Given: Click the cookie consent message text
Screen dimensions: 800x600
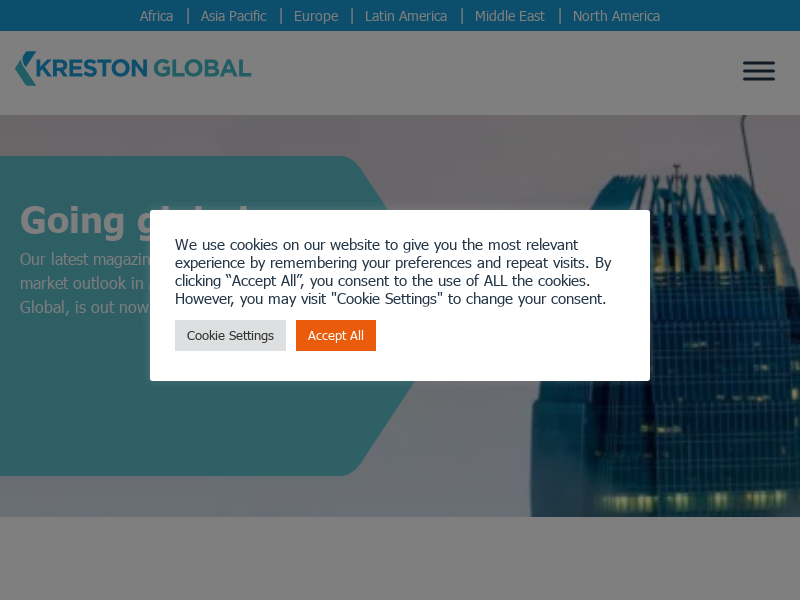Looking at the screenshot, I should pos(392,272).
